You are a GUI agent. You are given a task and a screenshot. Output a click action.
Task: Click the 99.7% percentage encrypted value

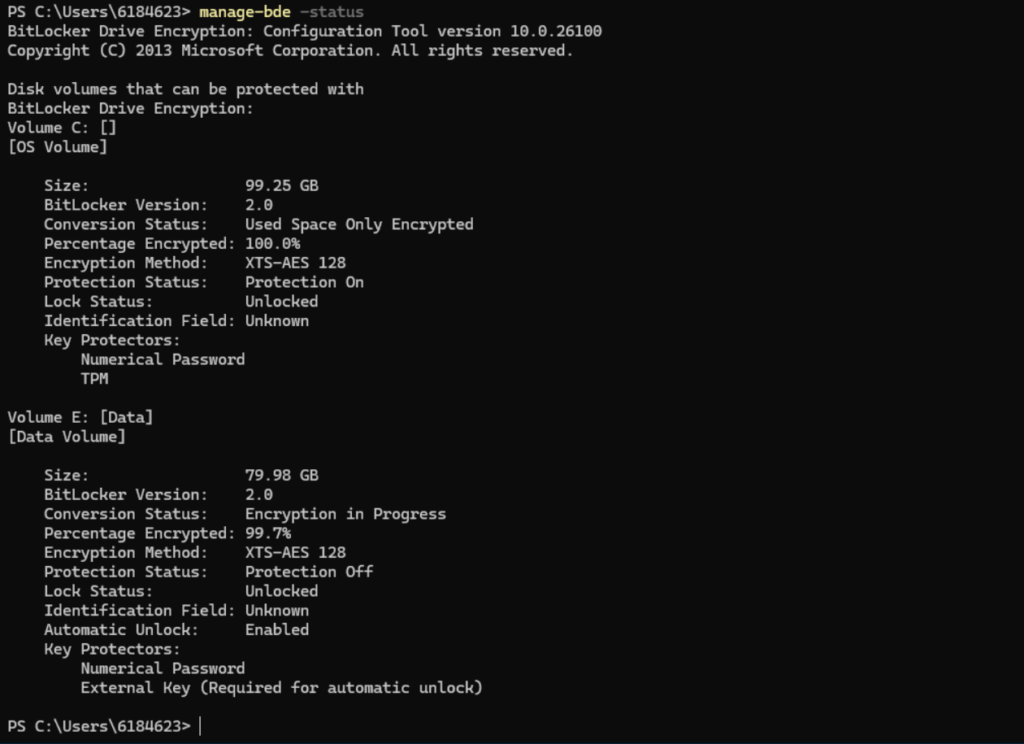pyautogui.click(x=268, y=533)
